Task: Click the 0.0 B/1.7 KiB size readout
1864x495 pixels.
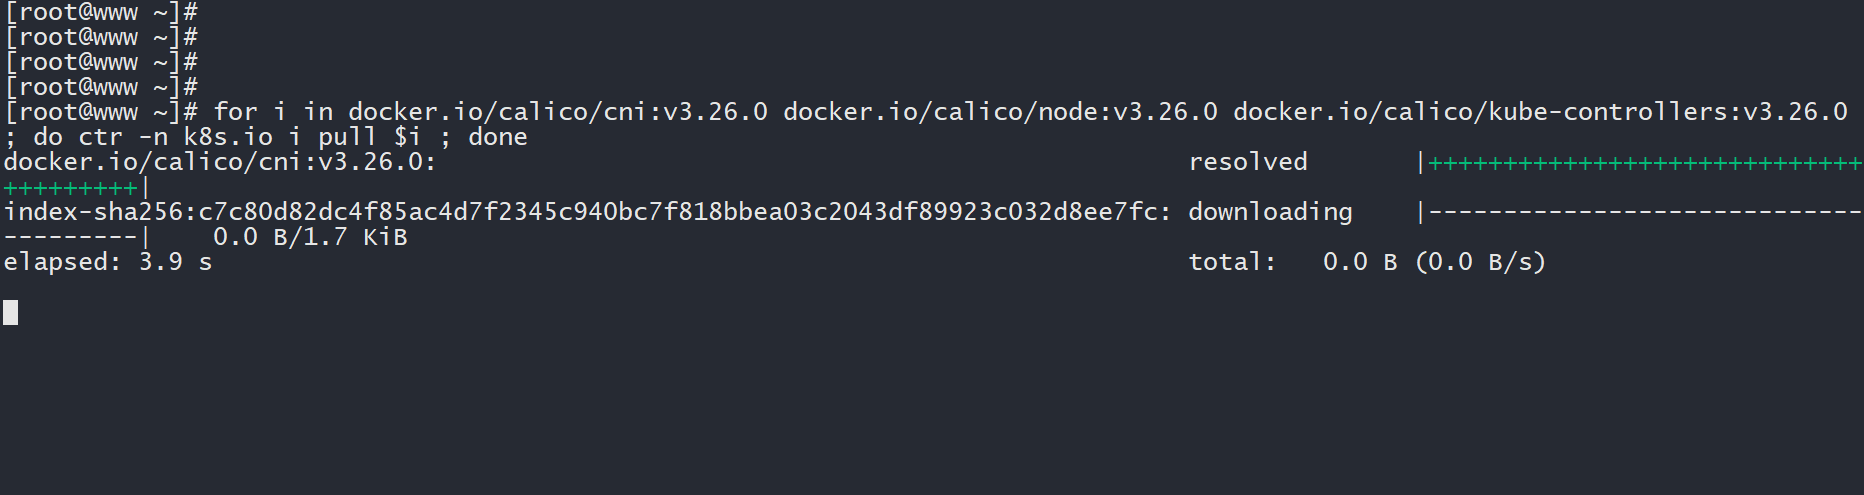Action: click(x=310, y=237)
